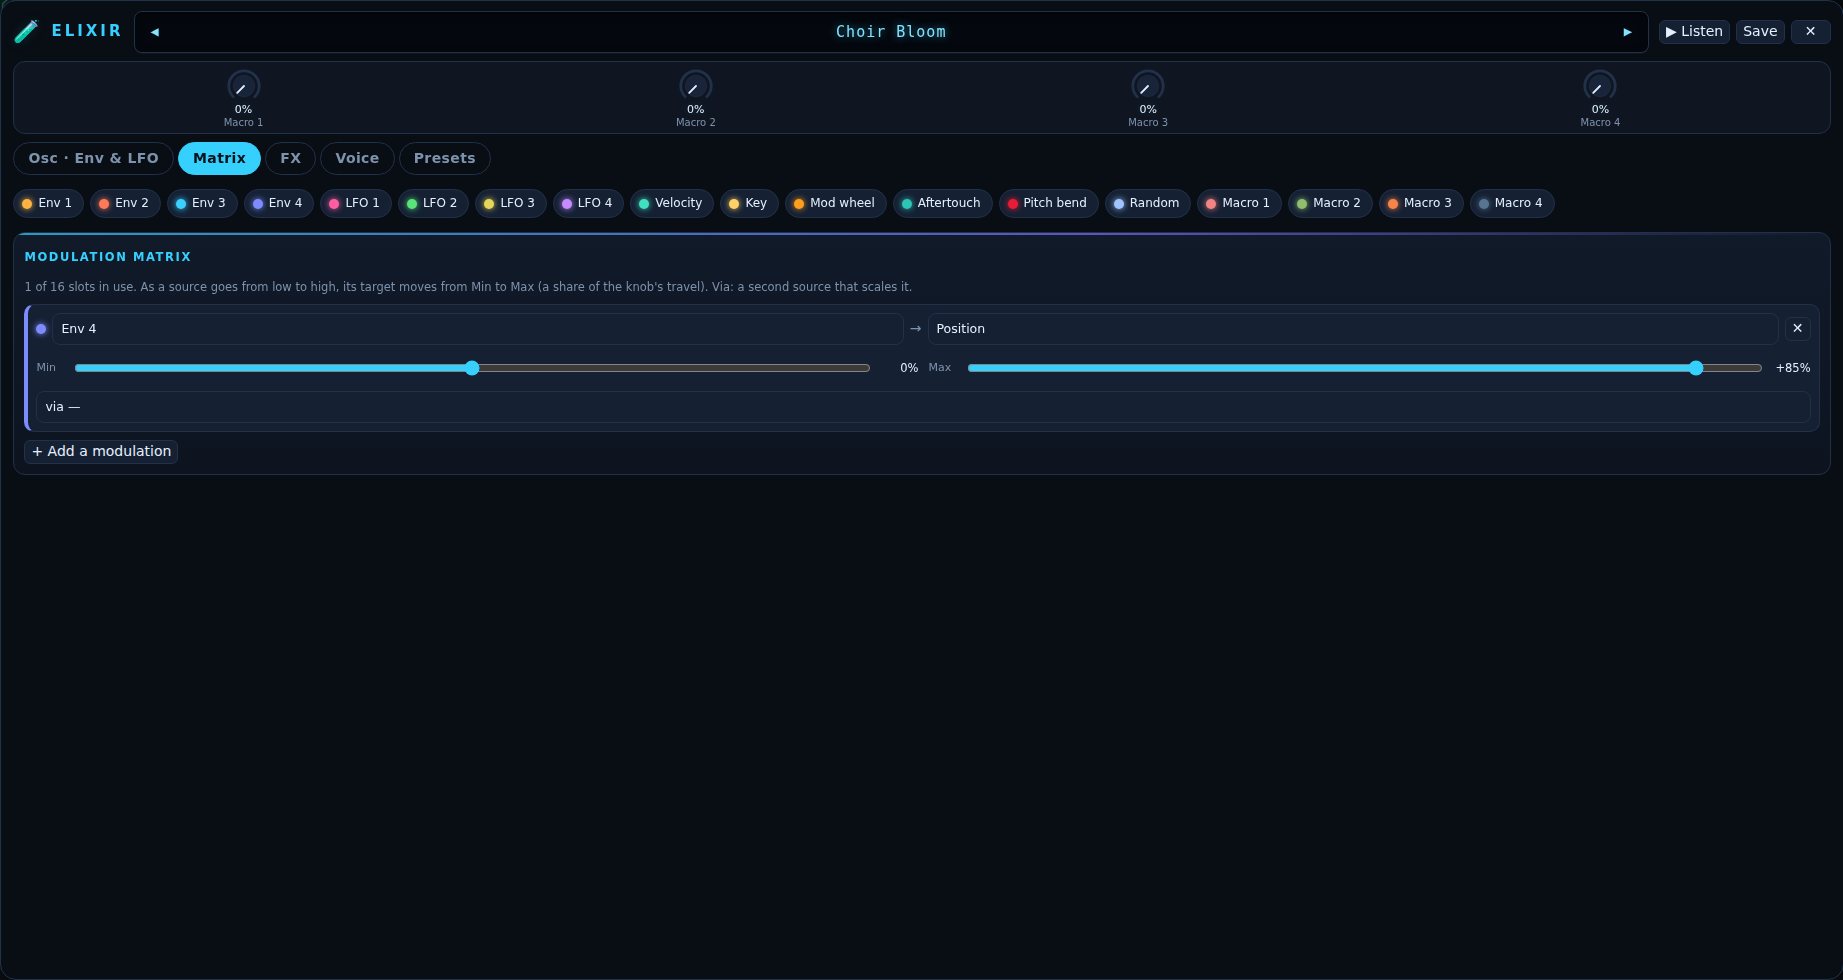
Task: Pick the Random source chip
Action: click(1148, 203)
